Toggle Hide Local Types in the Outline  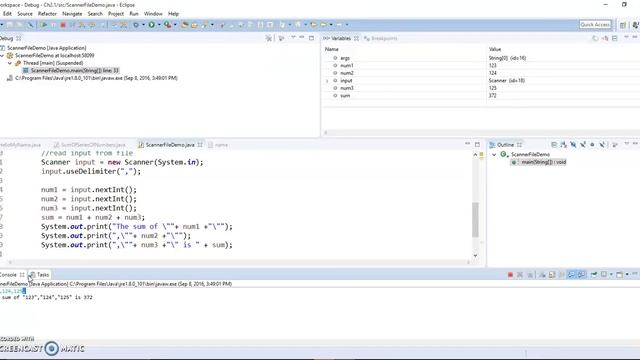602,144
